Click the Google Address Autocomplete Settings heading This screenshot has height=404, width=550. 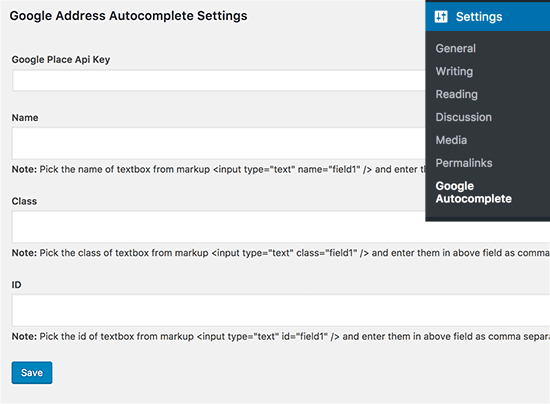128,16
